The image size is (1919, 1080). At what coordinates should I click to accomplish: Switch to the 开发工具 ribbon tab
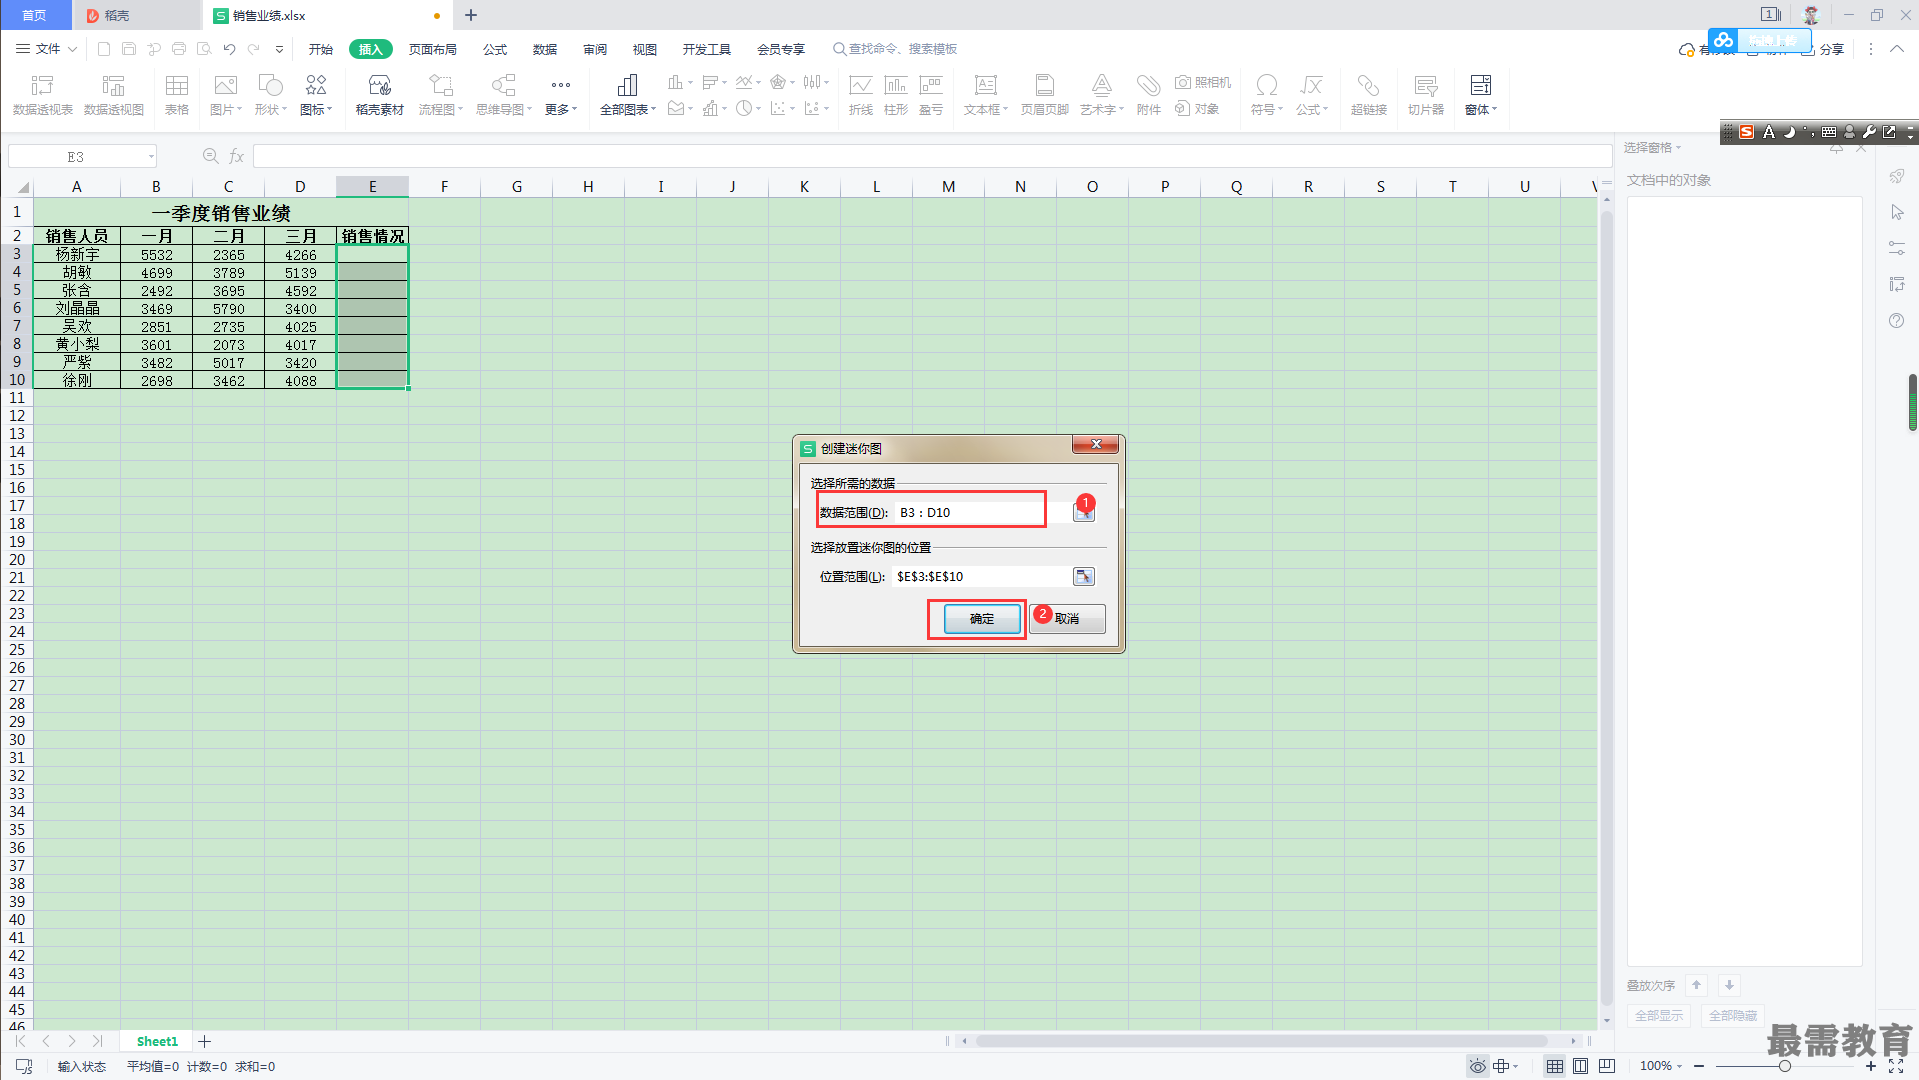[x=707, y=49]
